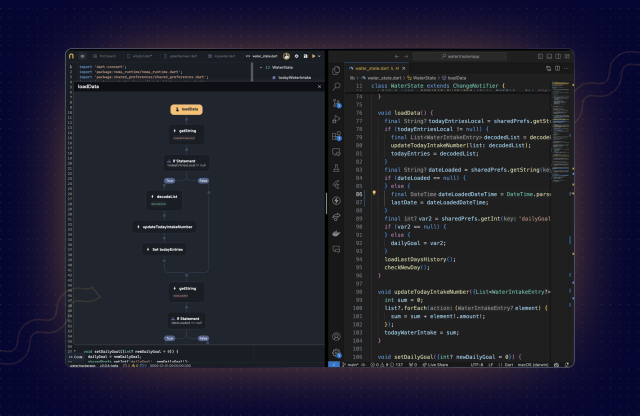Collapse the WaterState tree node
Screen dimensions: 640x416
263,67
